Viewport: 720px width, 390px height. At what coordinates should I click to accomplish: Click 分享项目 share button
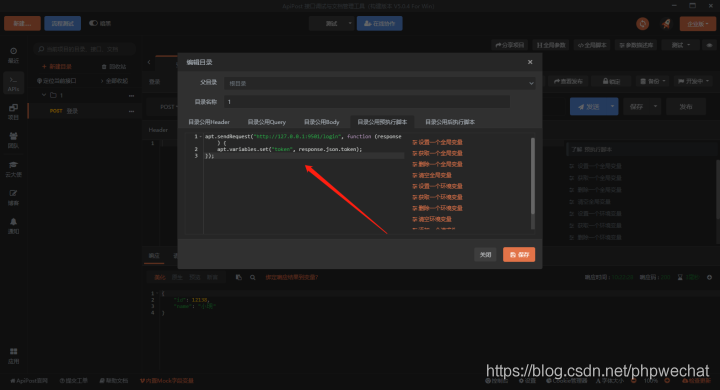click(x=509, y=45)
